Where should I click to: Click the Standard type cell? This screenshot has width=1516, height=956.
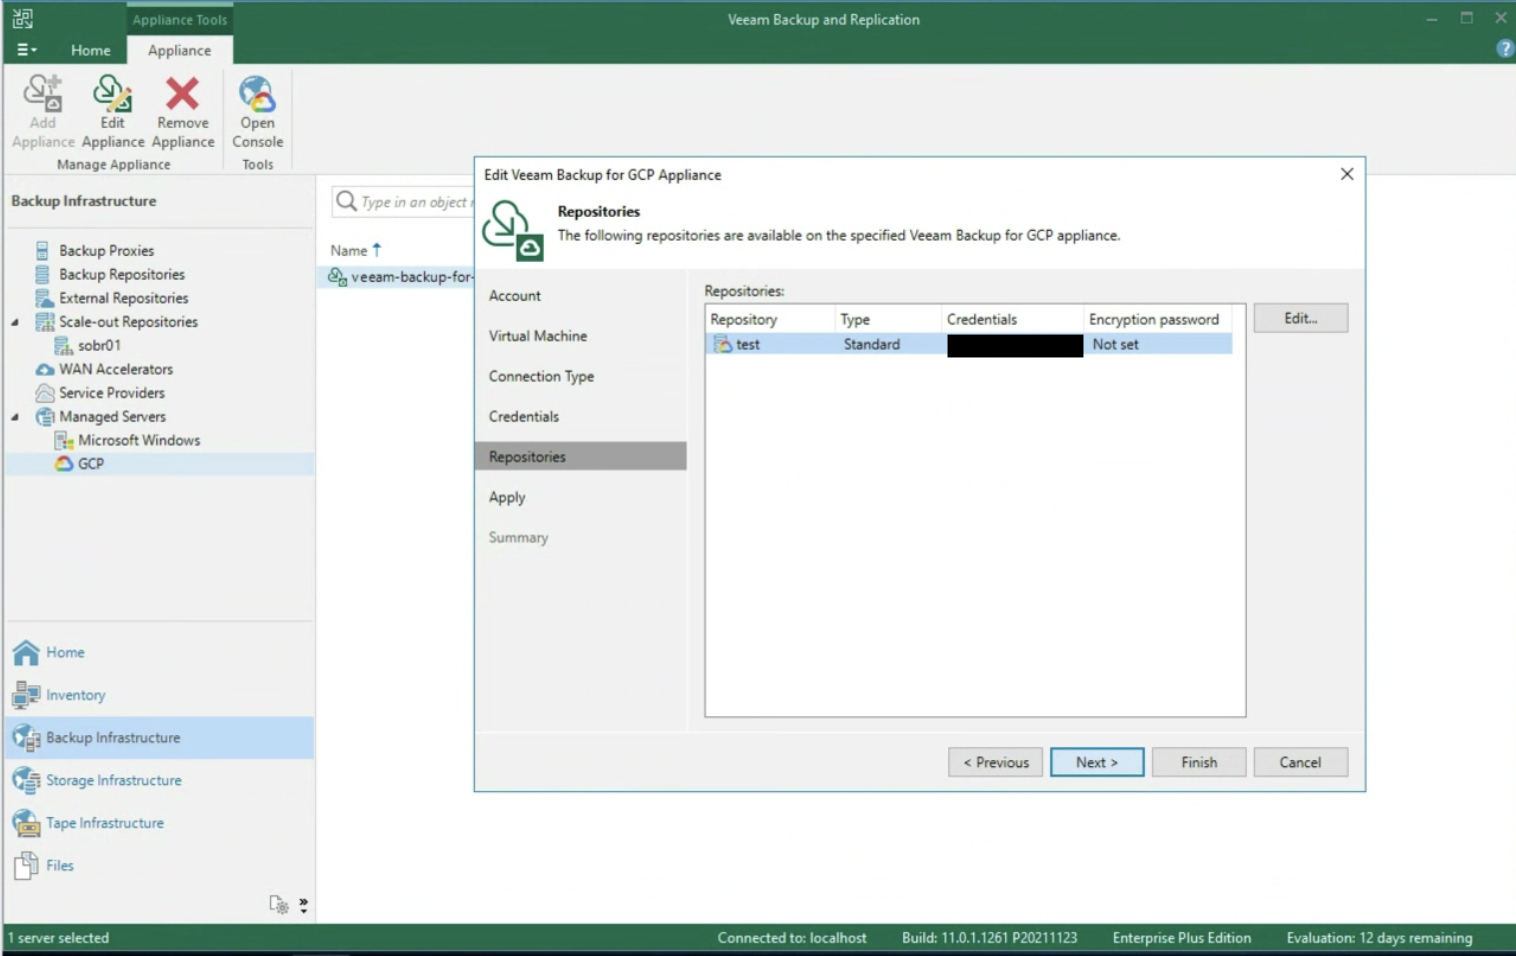[x=872, y=344]
